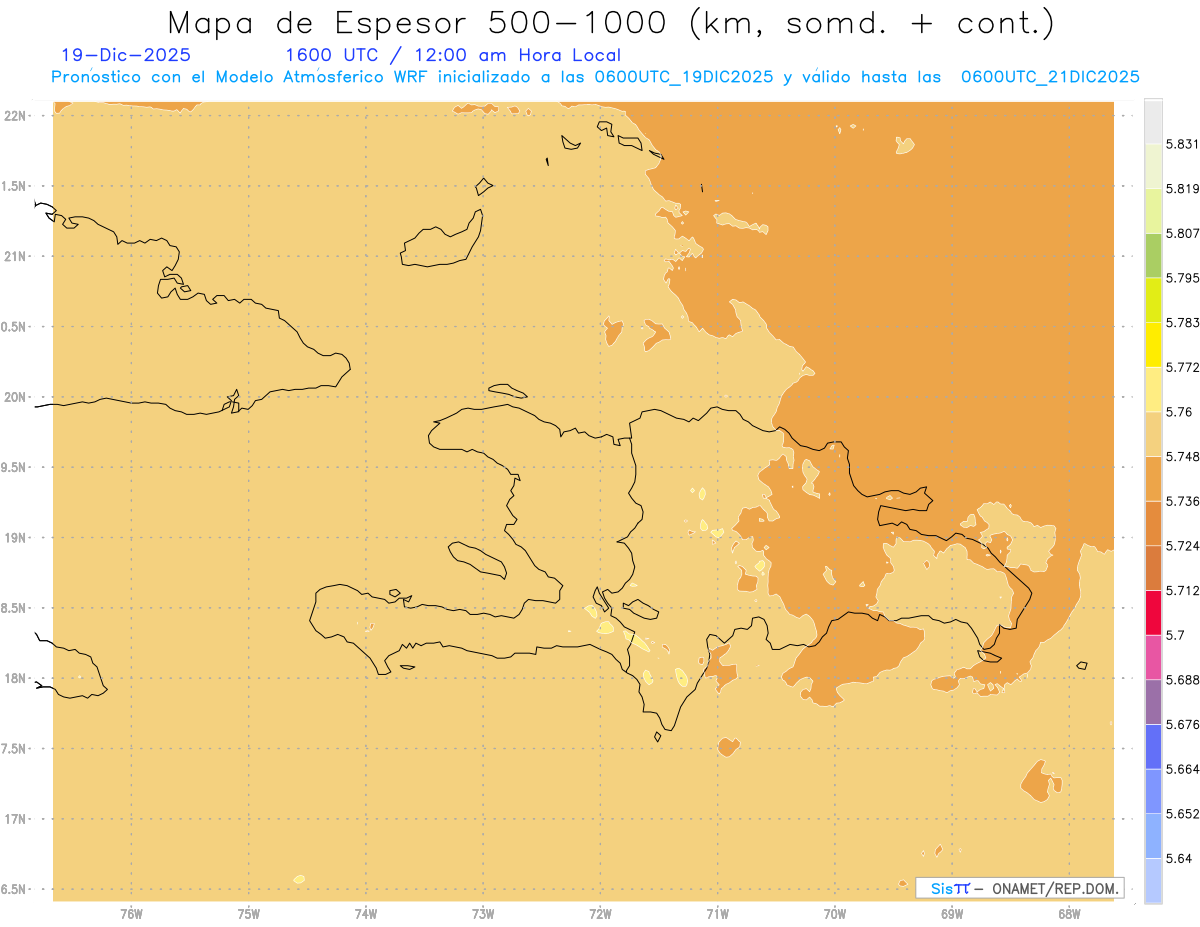The image size is (1200, 927).
Task: Click the legend value 5.795
Action: (1183, 278)
